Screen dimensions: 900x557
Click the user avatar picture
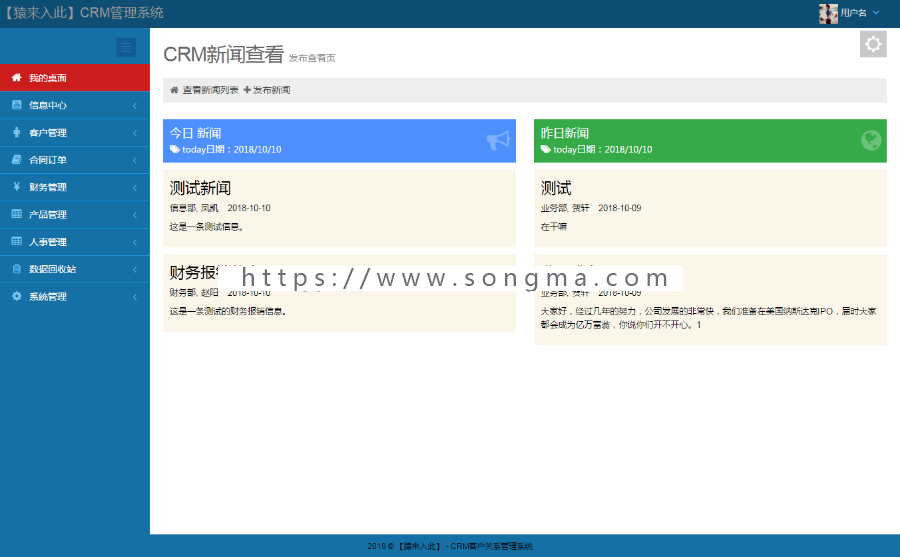point(828,13)
